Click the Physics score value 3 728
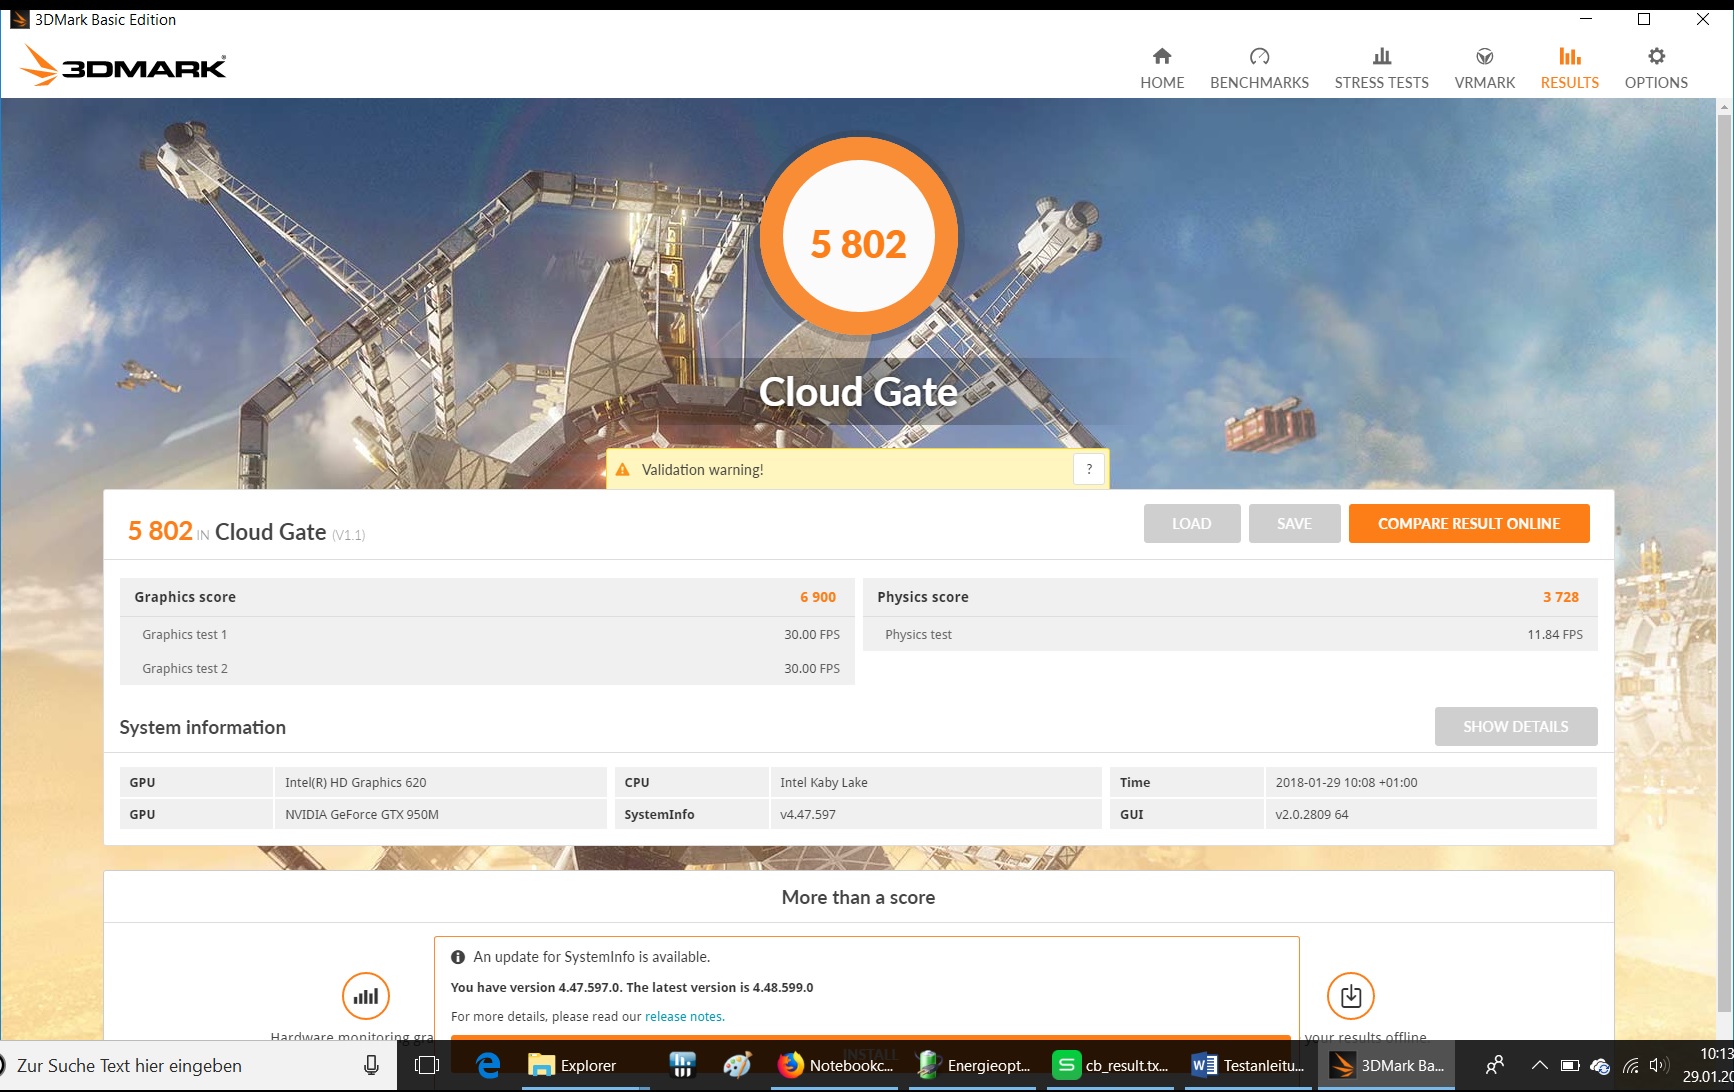The height and width of the screenshot is (1092, 1734). pos(1561,597)
